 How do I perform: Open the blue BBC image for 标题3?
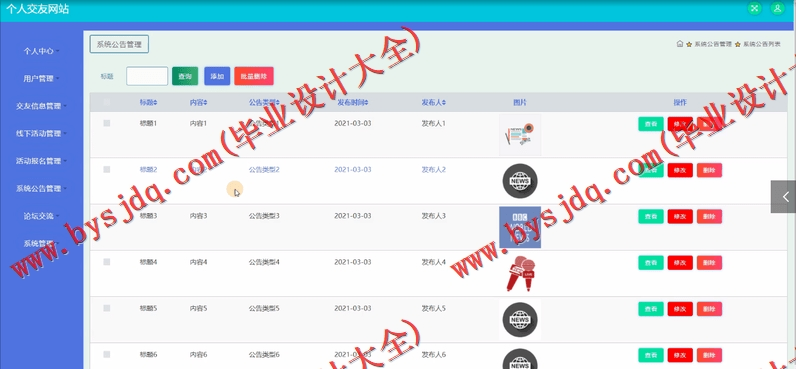coord(520,227)
